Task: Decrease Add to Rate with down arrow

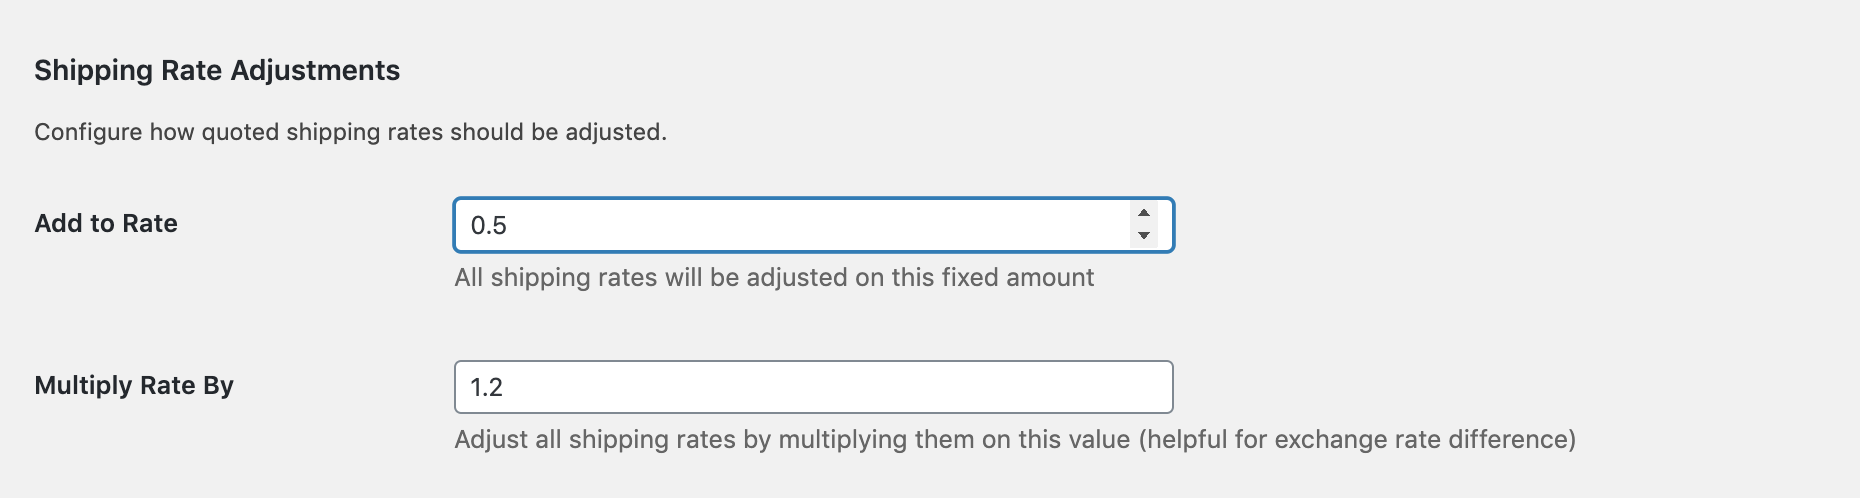Action: [x=1143, y=236]
